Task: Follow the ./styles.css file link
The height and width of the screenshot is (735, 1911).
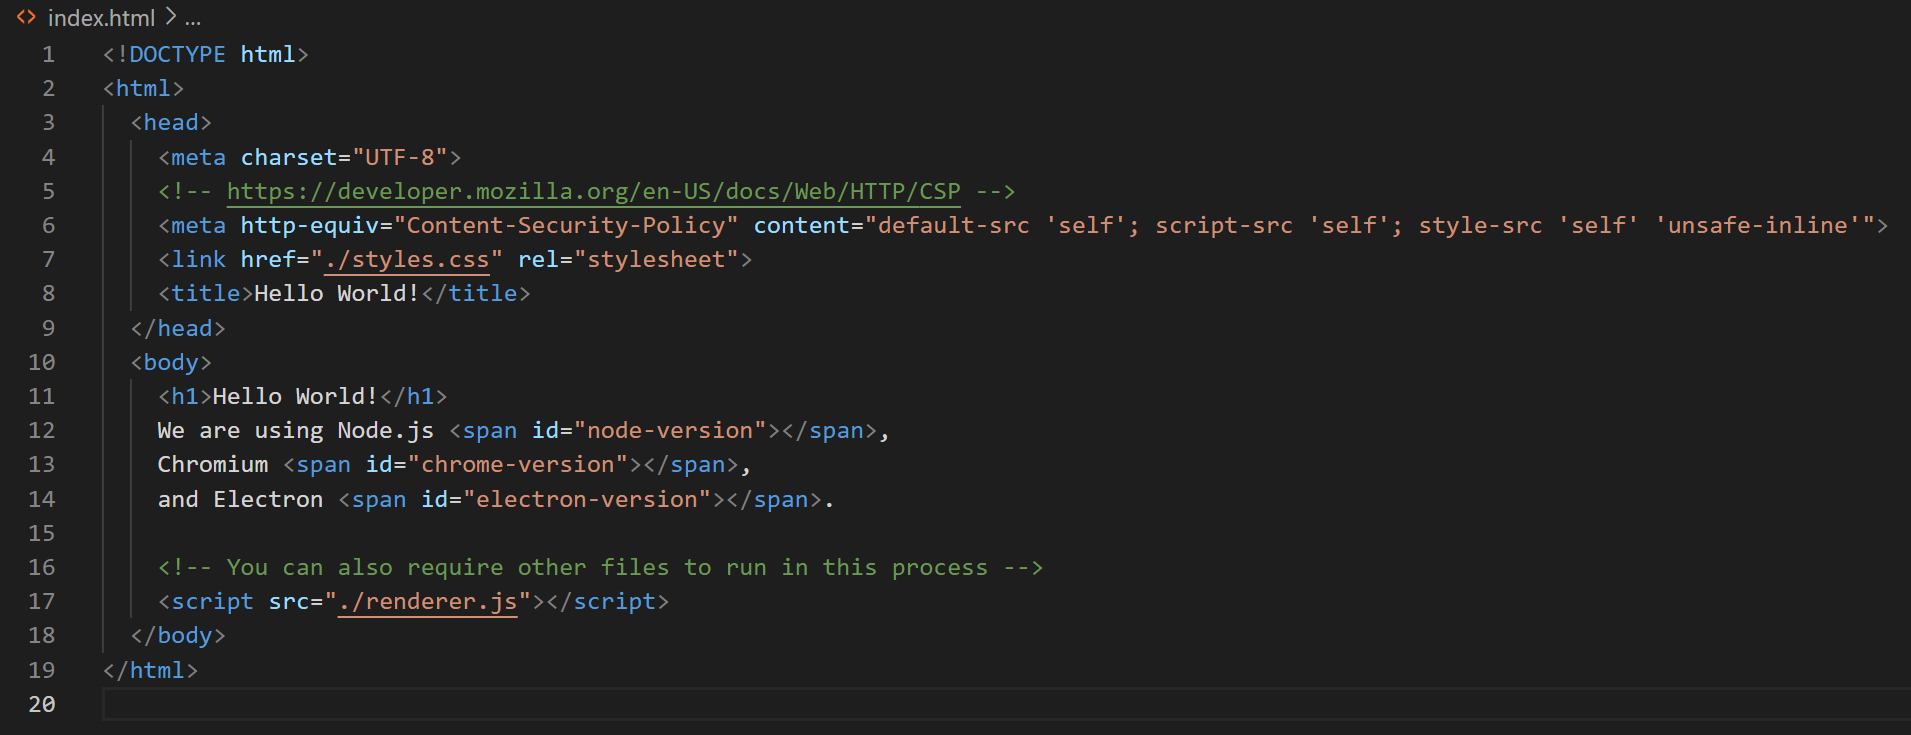Action: click(407, 260)
